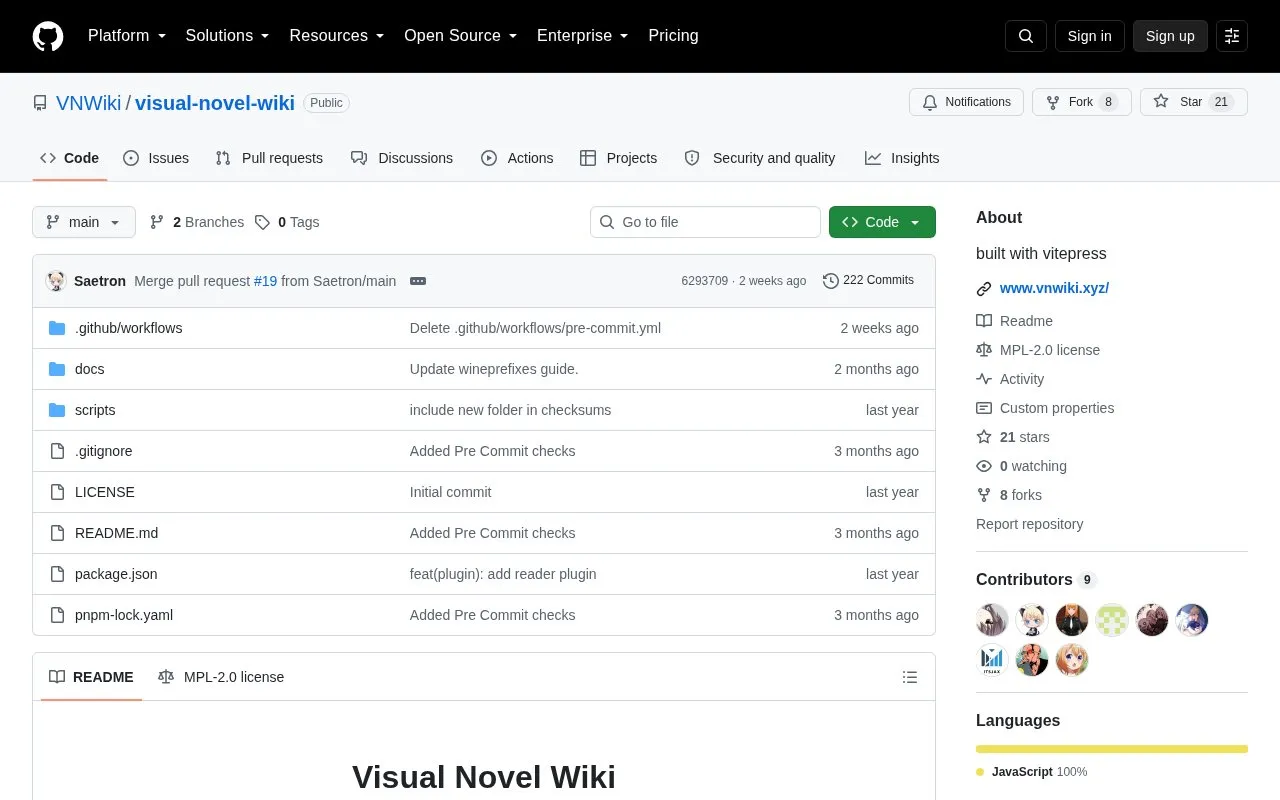Expand the Solutions dropdown
1280x800 pixels.
tap(228, 36)
